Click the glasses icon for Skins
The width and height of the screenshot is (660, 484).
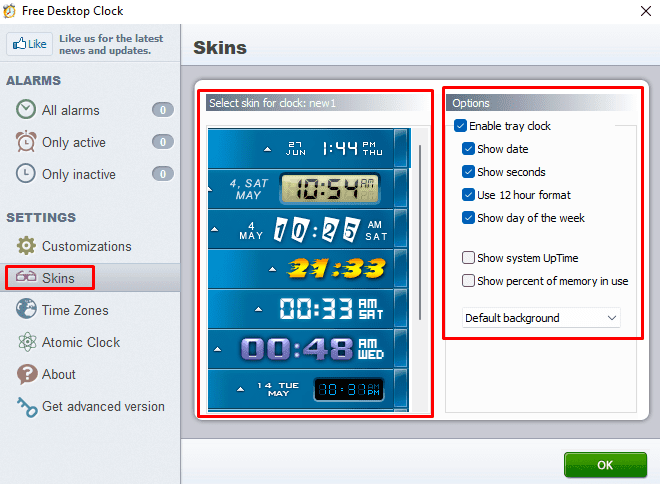click(x=26, y=277)
